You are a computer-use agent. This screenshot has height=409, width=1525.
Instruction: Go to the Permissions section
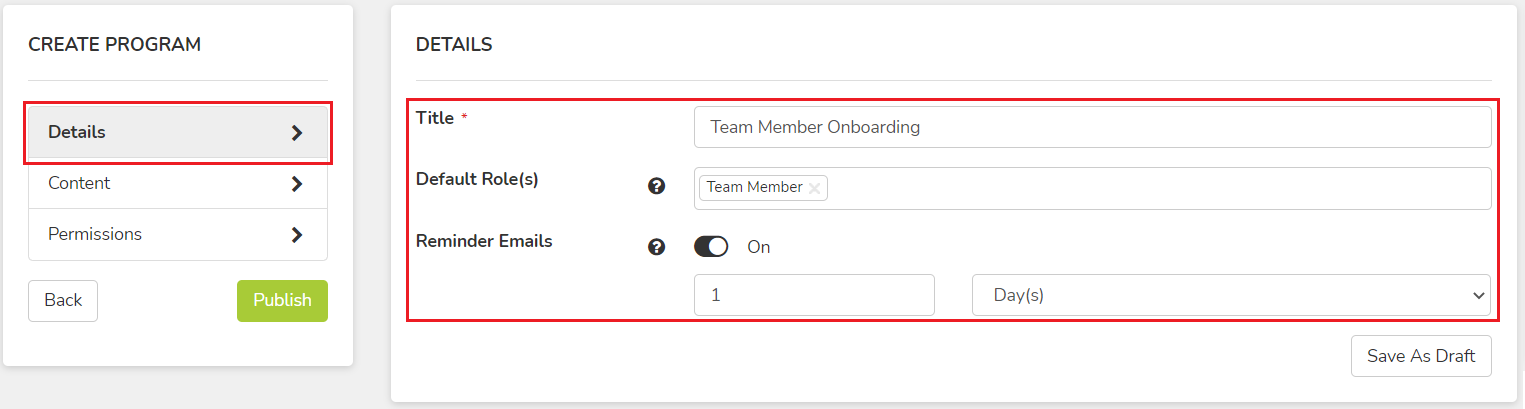(x=178, y=235)
